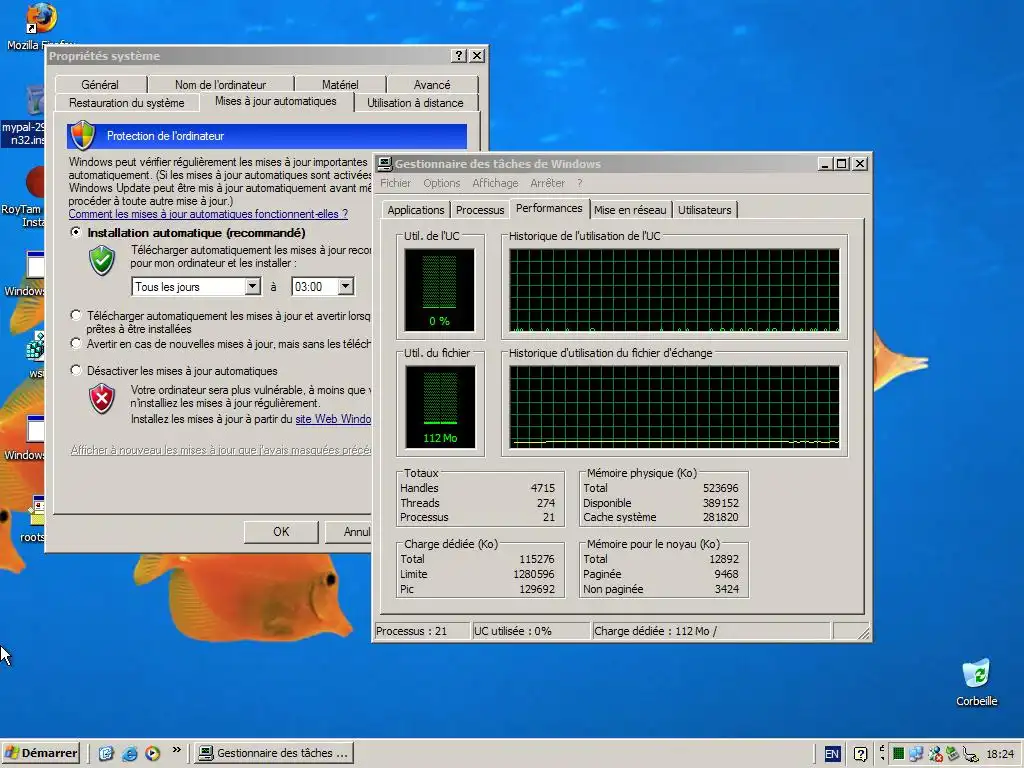
Task: Click the Disponible memory value 389152
Action: tap(721, 503)
